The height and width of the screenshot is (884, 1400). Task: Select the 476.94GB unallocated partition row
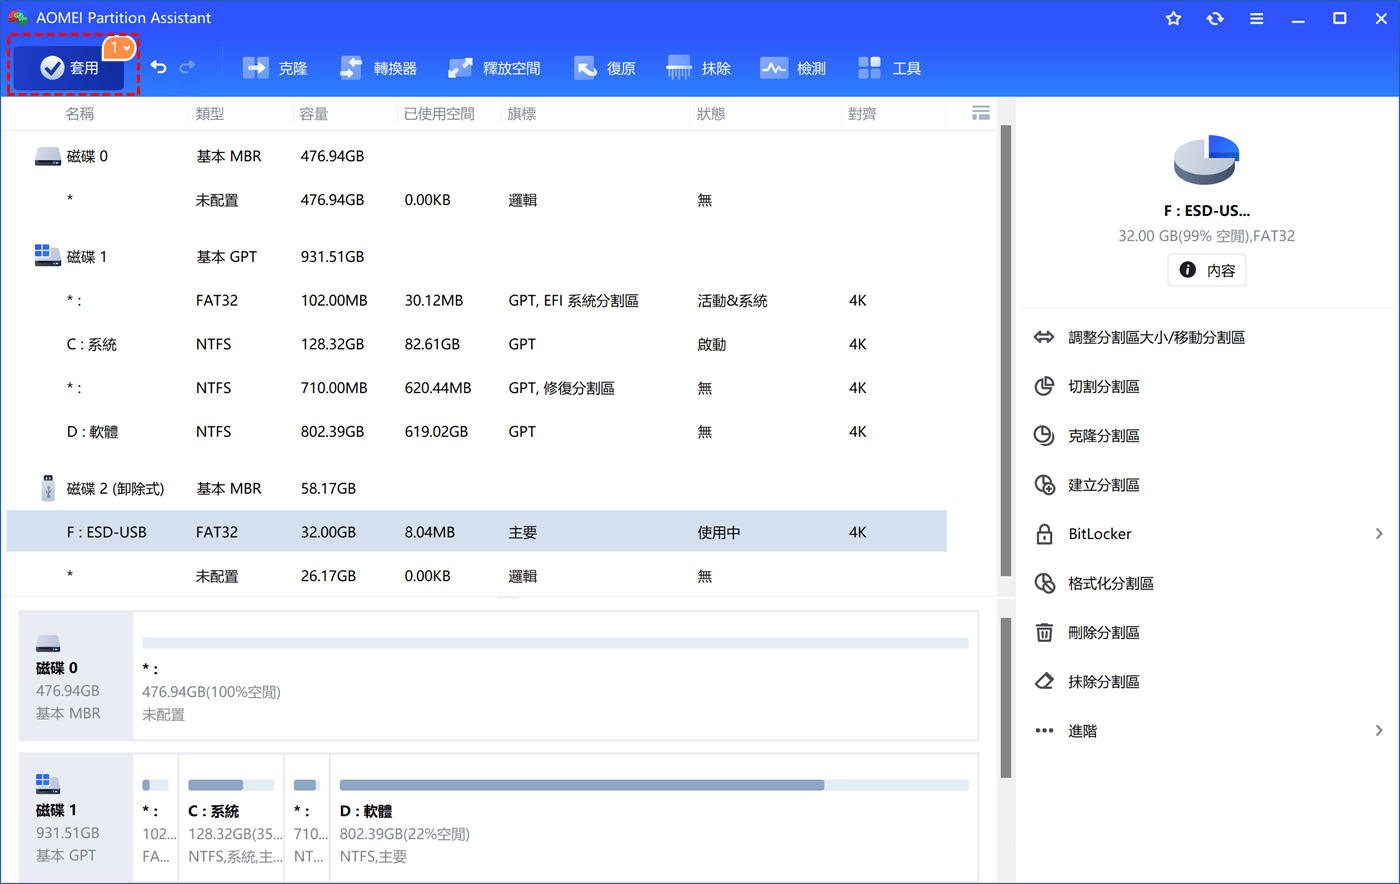click(x=476, y=200)
